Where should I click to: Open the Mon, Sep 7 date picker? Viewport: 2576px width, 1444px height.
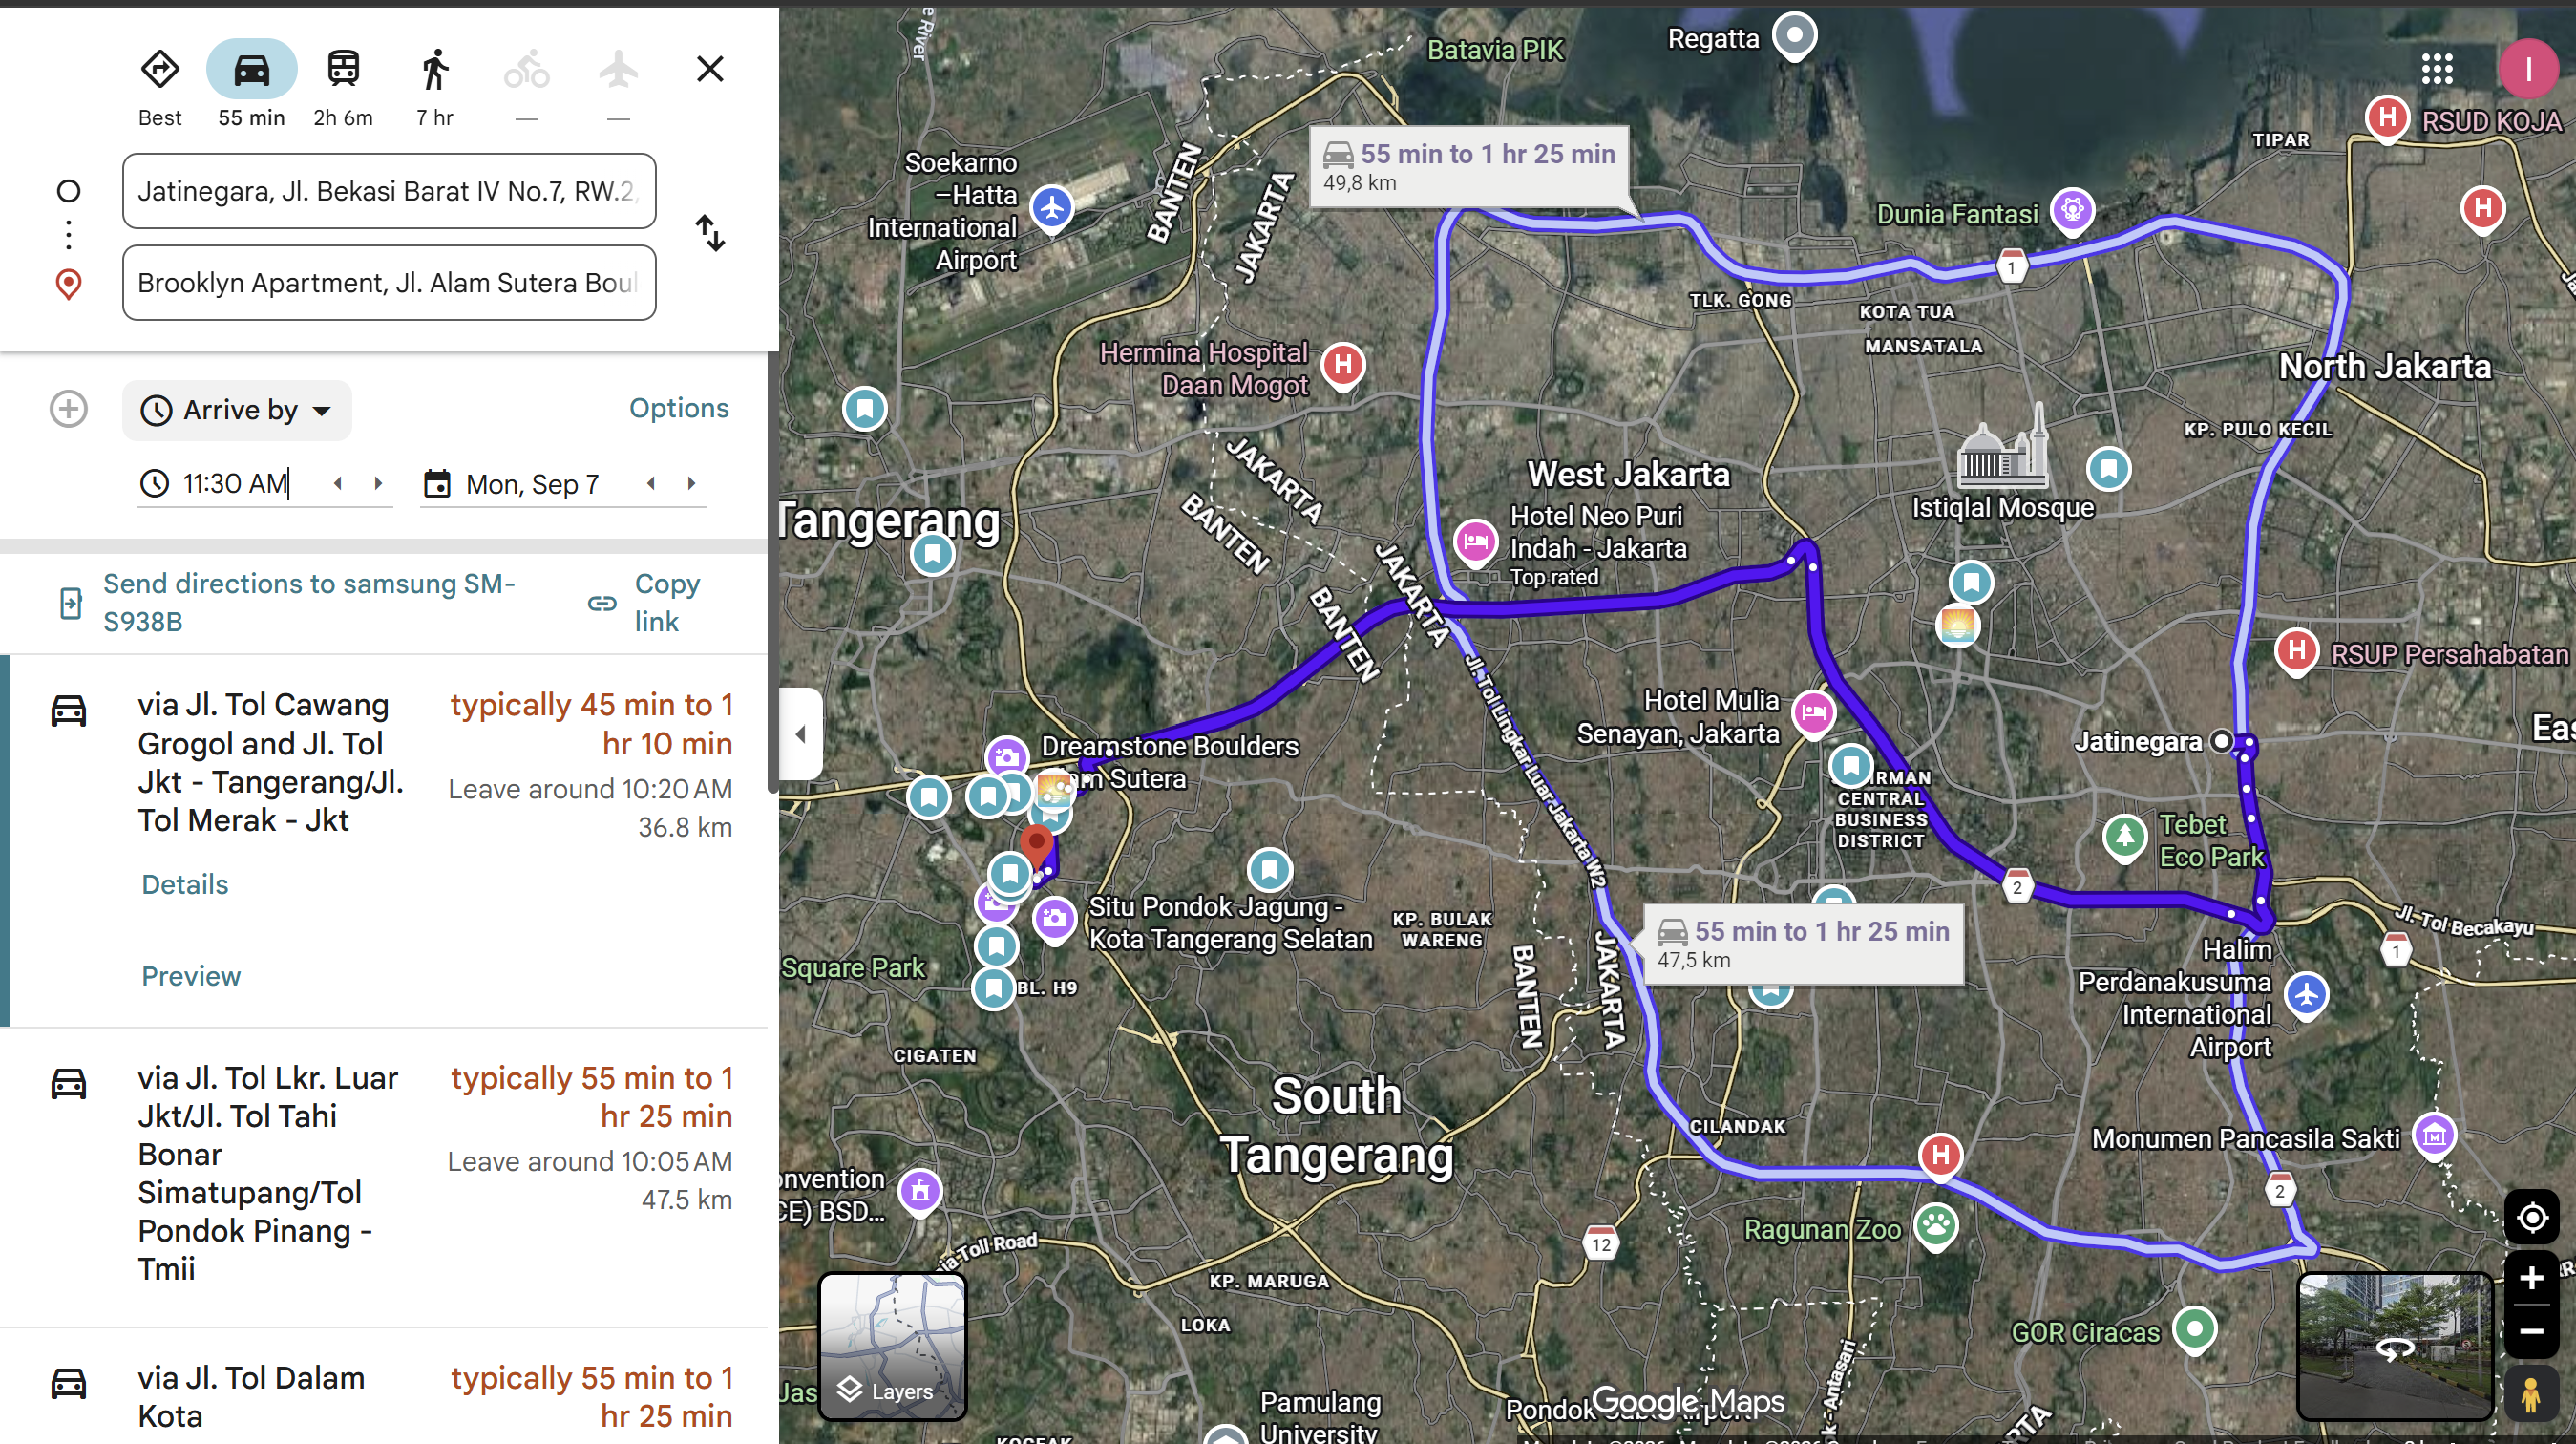click(x=531, y=485)
